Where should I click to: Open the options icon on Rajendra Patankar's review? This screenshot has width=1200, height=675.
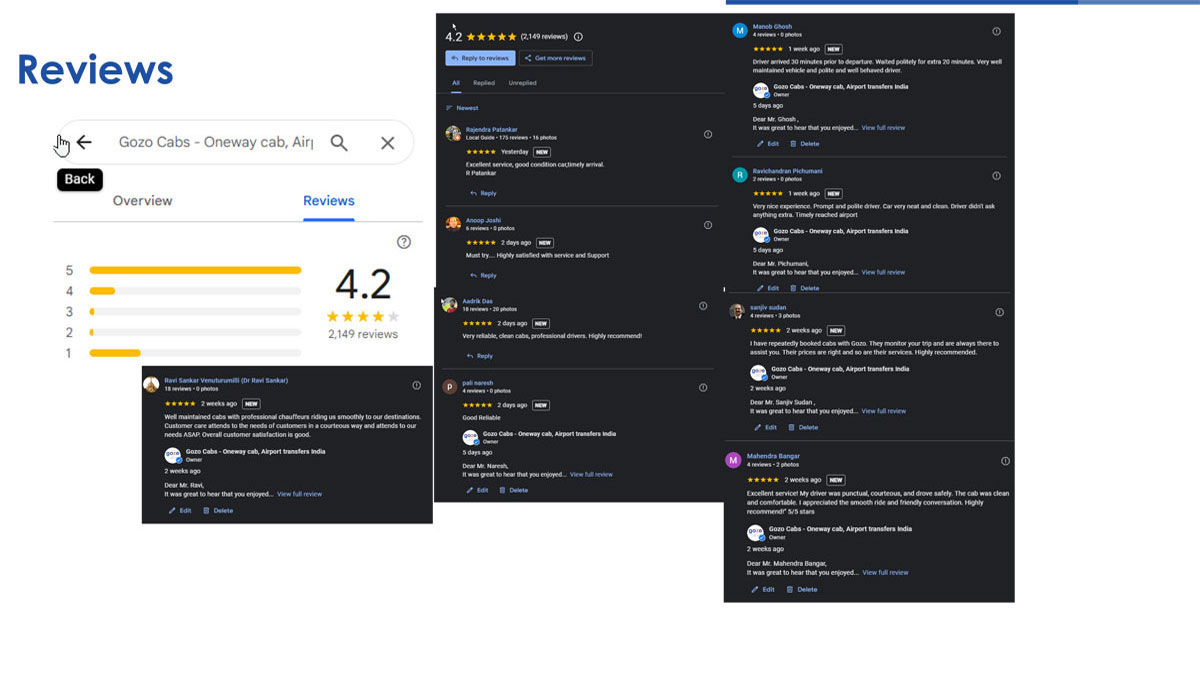[708, 134]
